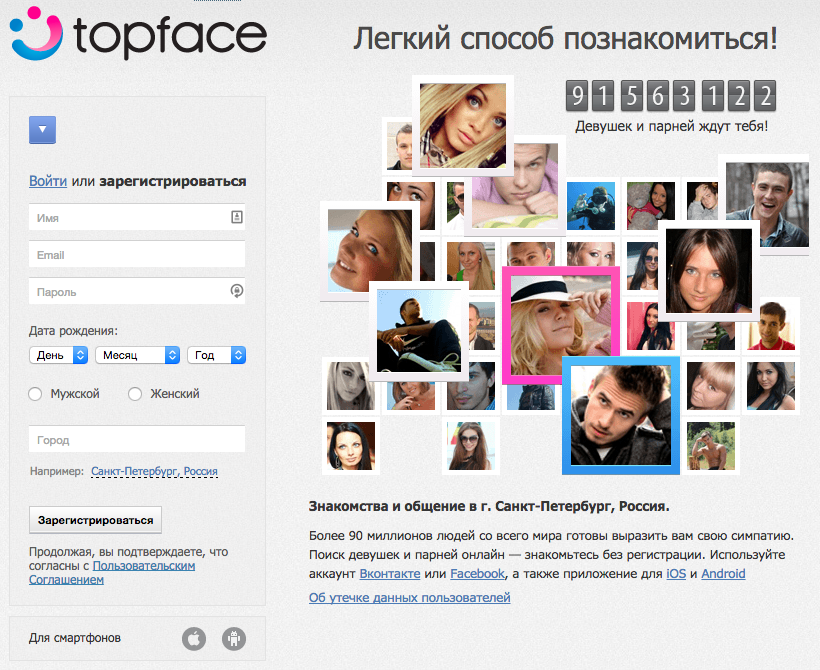Image resolution: width=820 pixels, height=670 pixels.
Task: Open Об утечке данных пользователей link
Action: pyautogui.click(x=409, y=597)
